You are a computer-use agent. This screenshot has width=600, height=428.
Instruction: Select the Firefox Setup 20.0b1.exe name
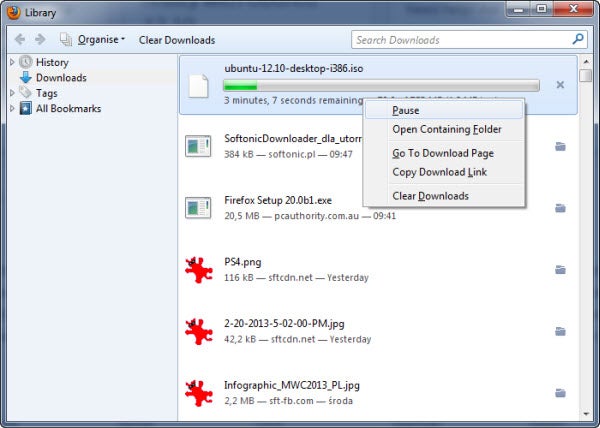point(278,200)
